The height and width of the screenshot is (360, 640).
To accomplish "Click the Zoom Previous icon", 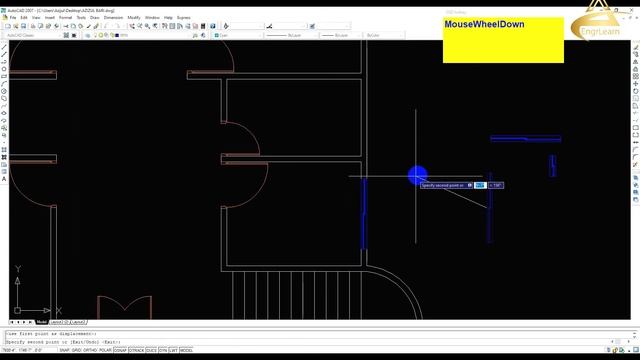I will point(155,26).
